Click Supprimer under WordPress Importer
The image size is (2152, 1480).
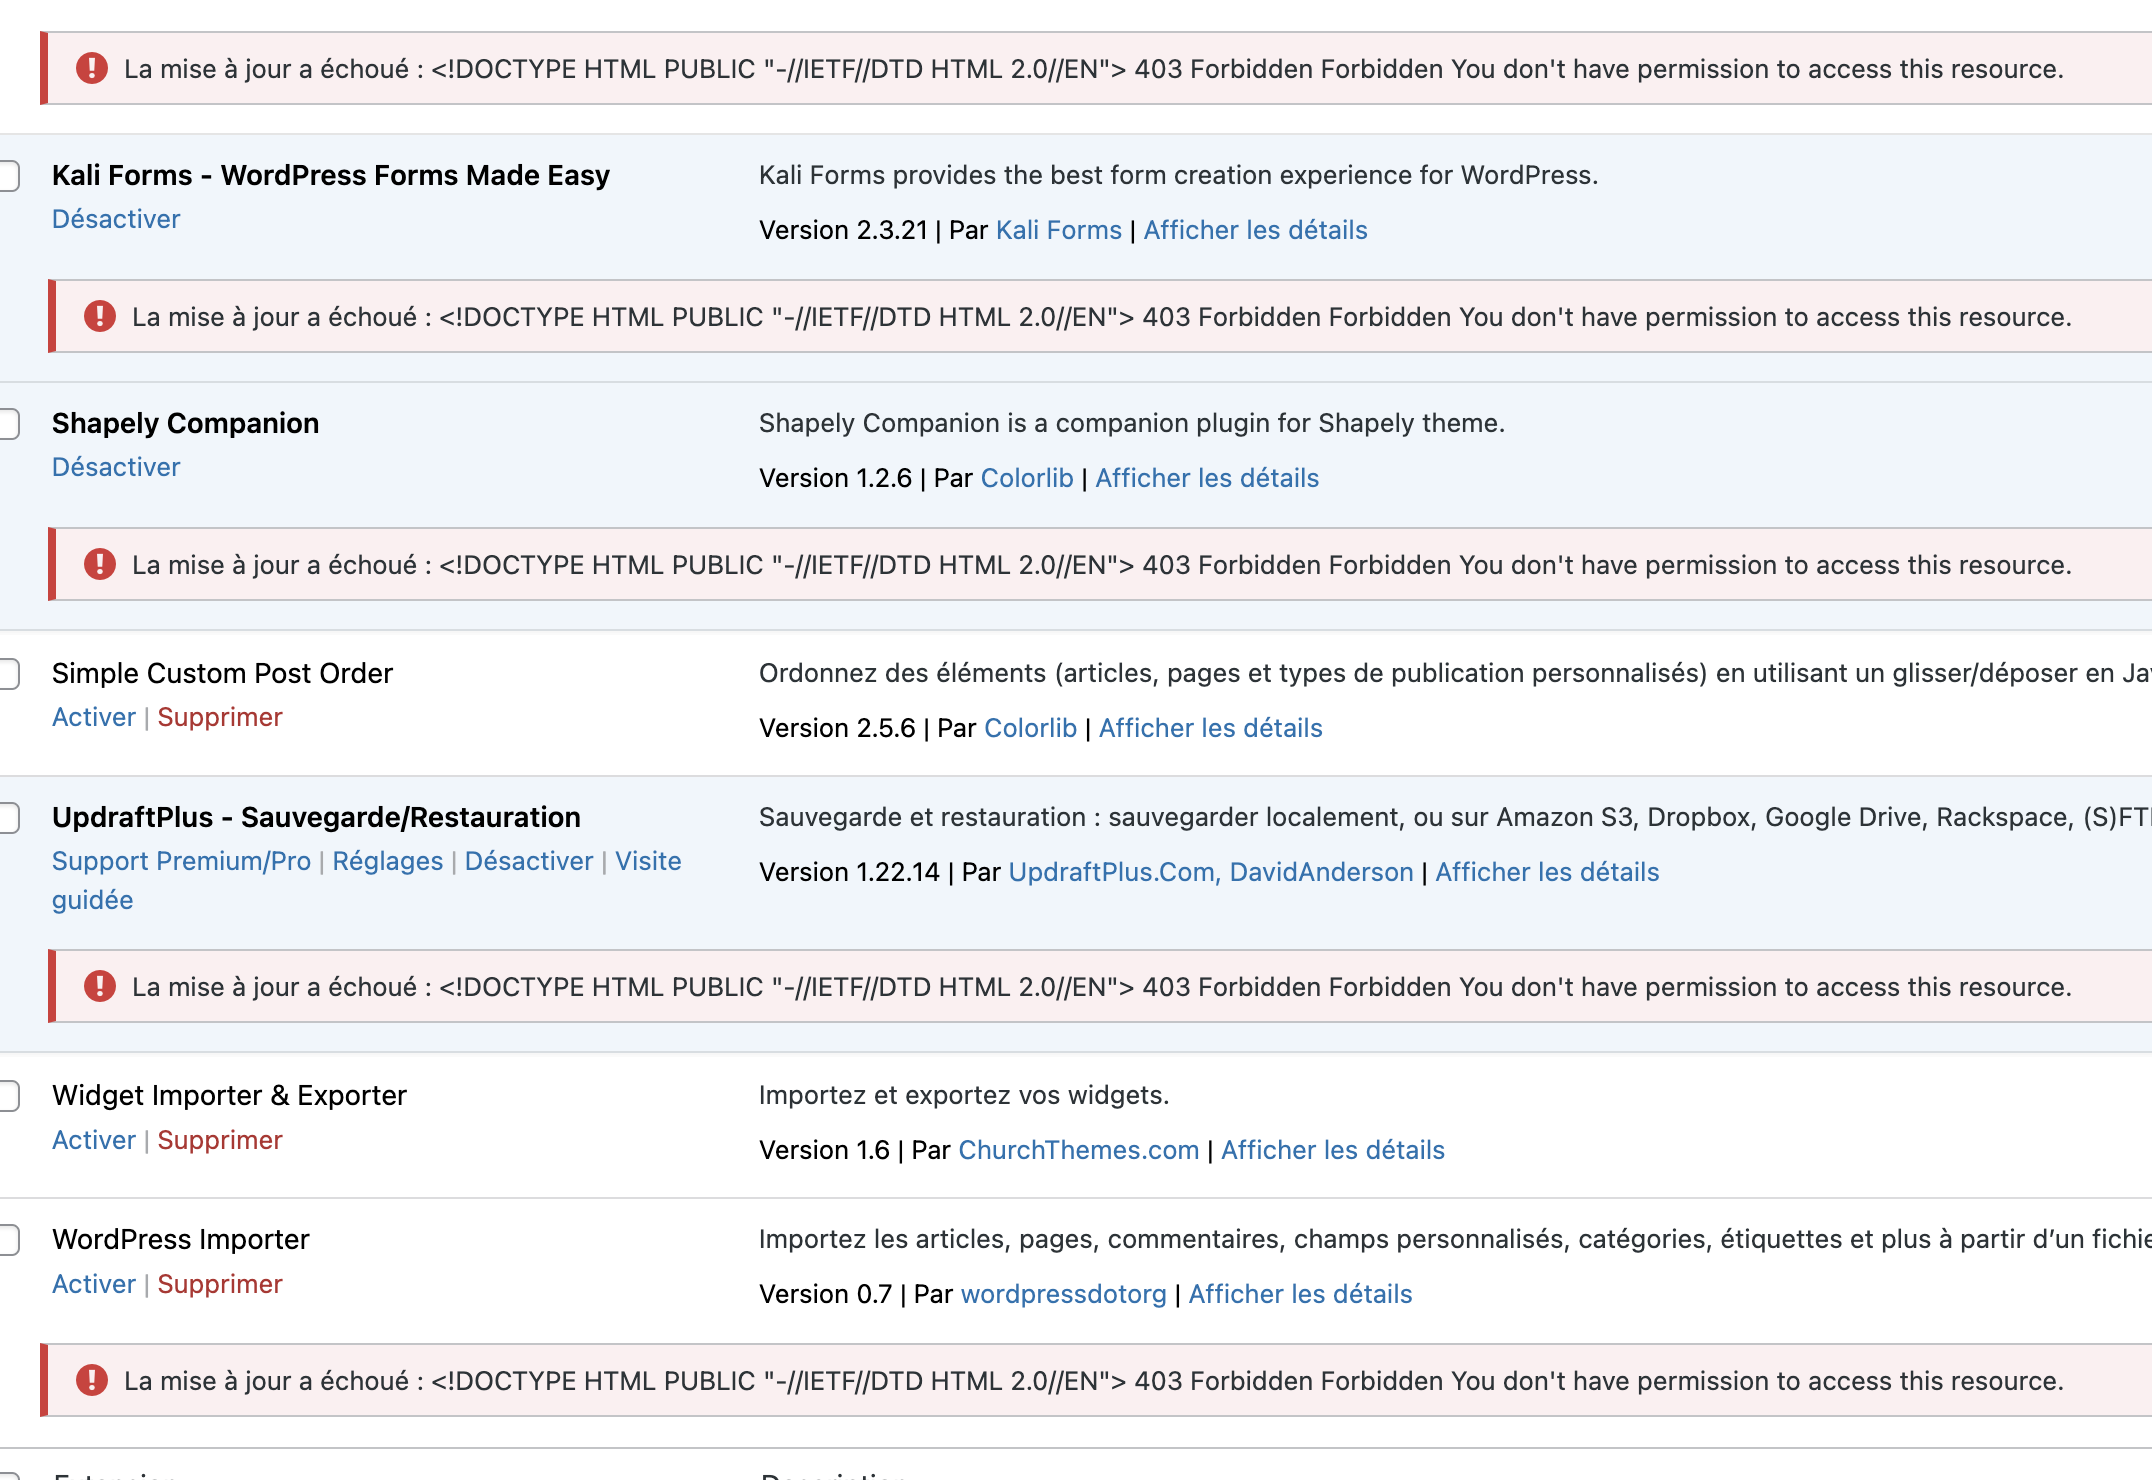(219, 1284)
